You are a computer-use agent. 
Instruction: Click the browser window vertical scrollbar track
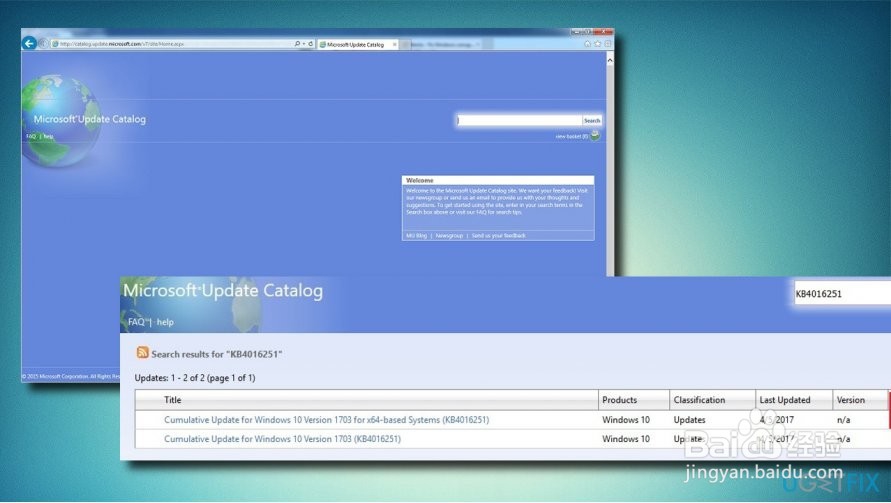(610, 171)
